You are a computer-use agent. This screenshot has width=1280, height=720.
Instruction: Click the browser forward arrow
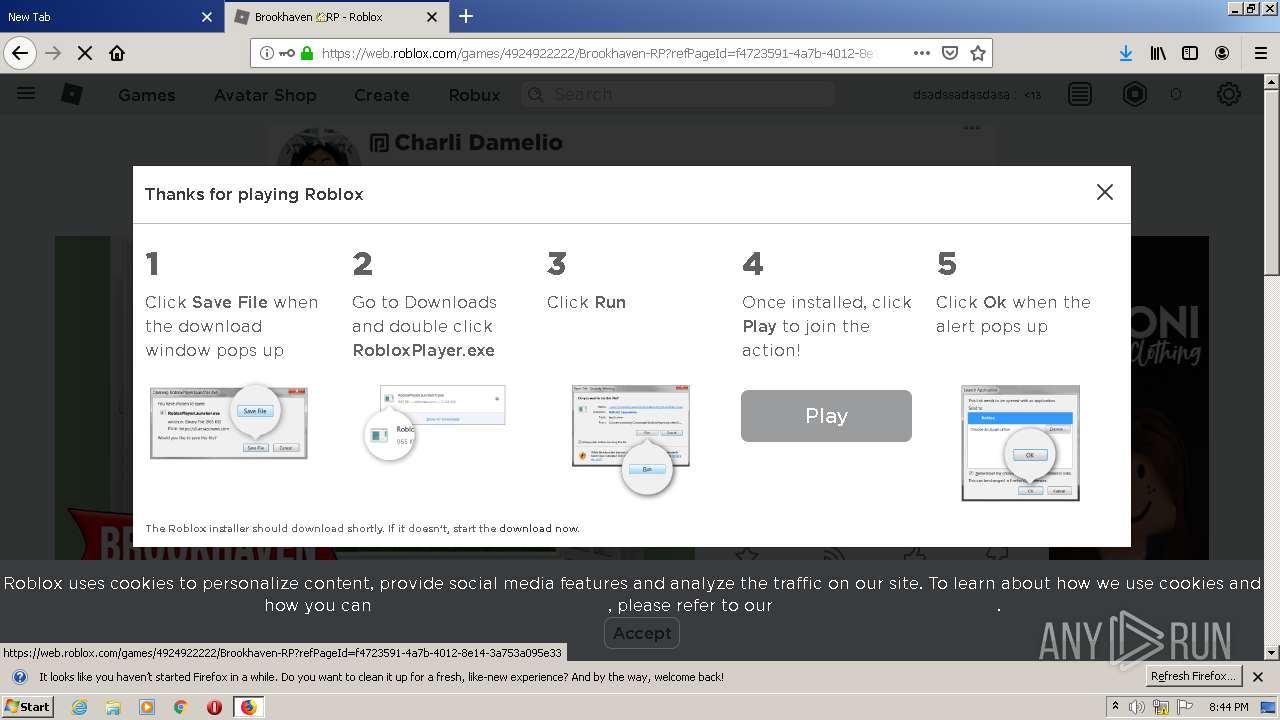click(x=53, y=53)
